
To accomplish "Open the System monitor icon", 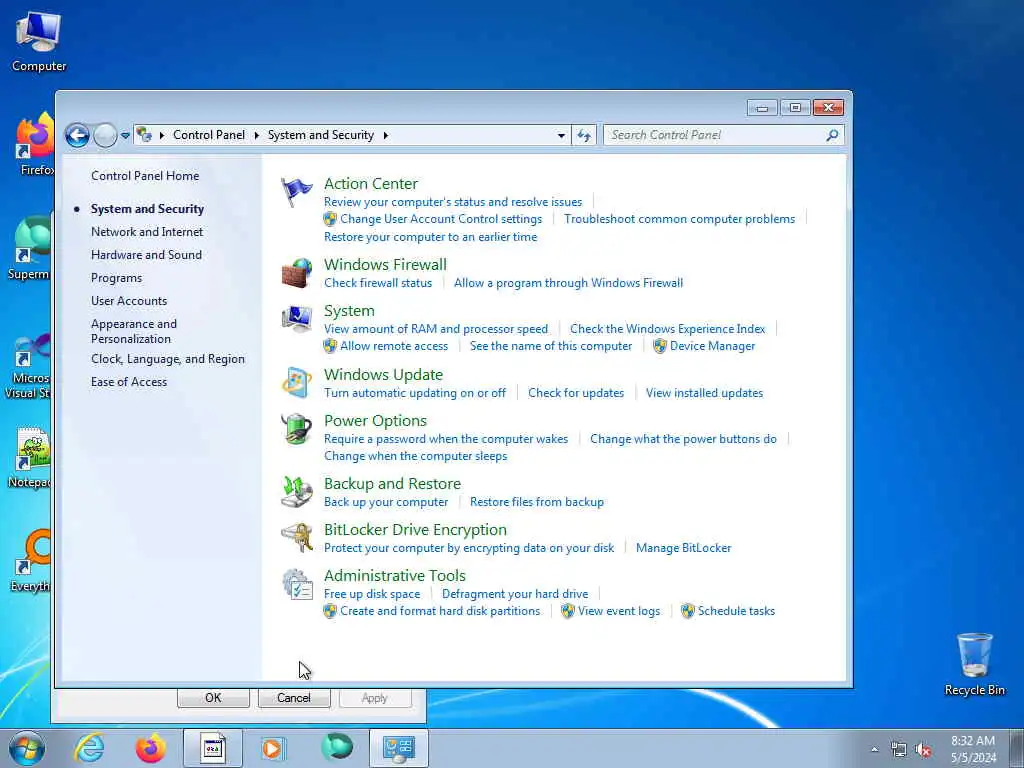I will (297, 319).
